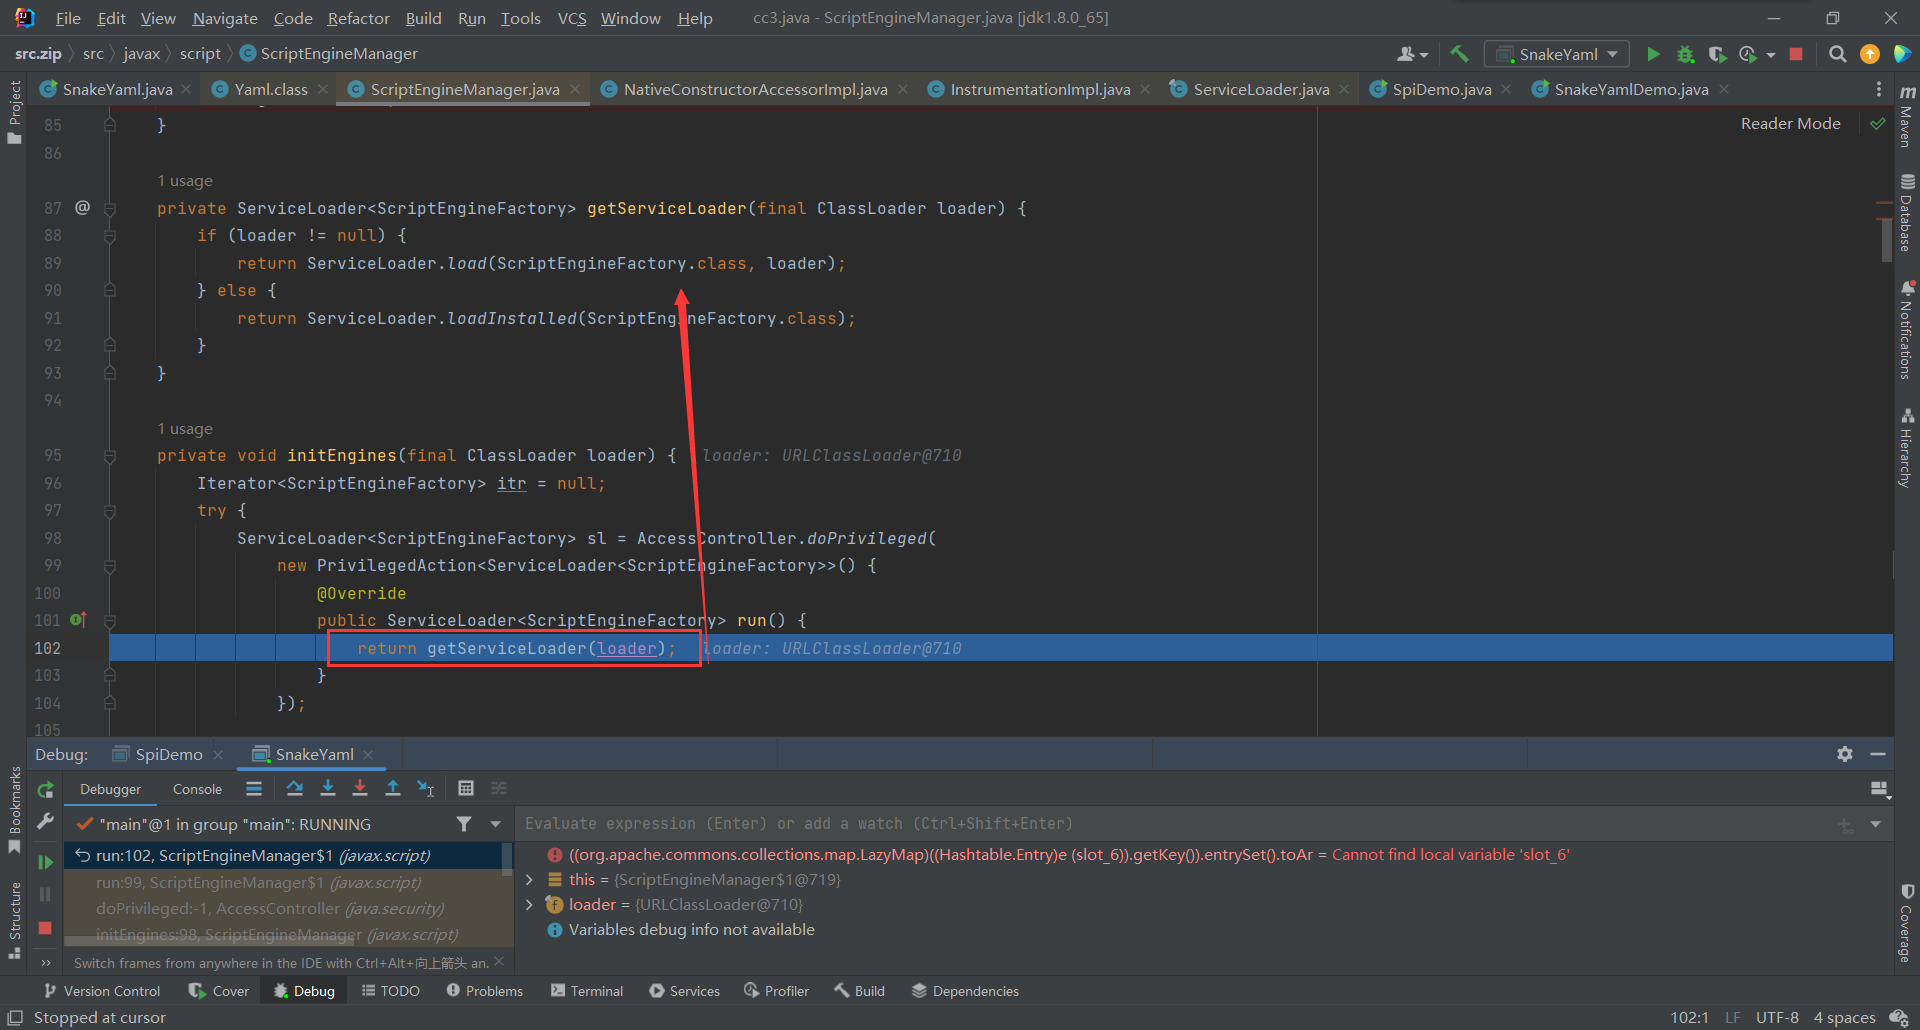Expand the 'loader' variable node

pos(529,905)
